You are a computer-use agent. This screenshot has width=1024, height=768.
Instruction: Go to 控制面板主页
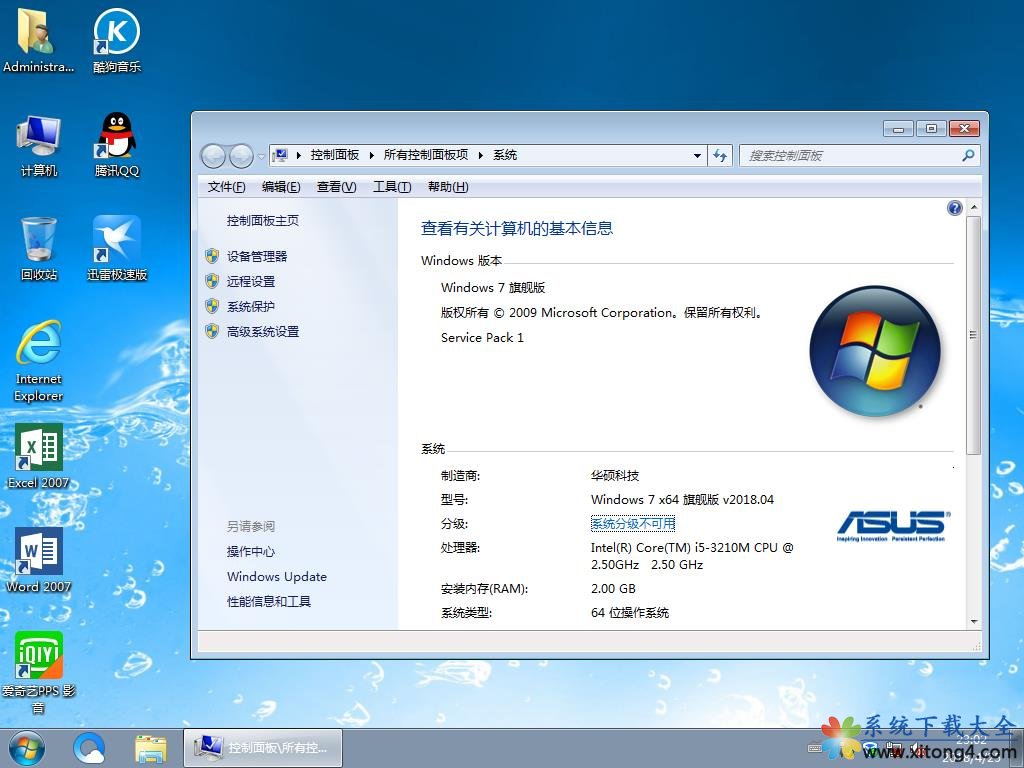[x=263, y=221]
